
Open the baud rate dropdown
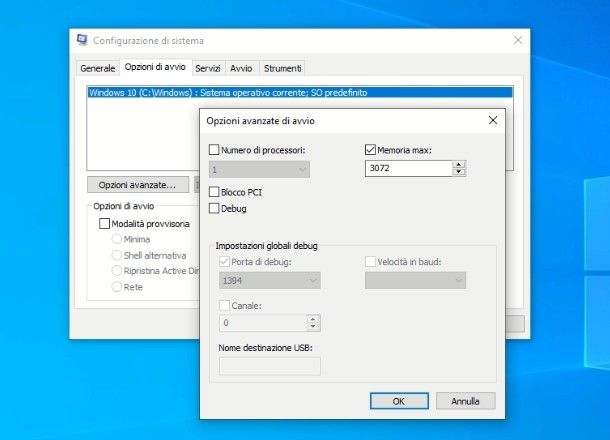click(415, 280)
